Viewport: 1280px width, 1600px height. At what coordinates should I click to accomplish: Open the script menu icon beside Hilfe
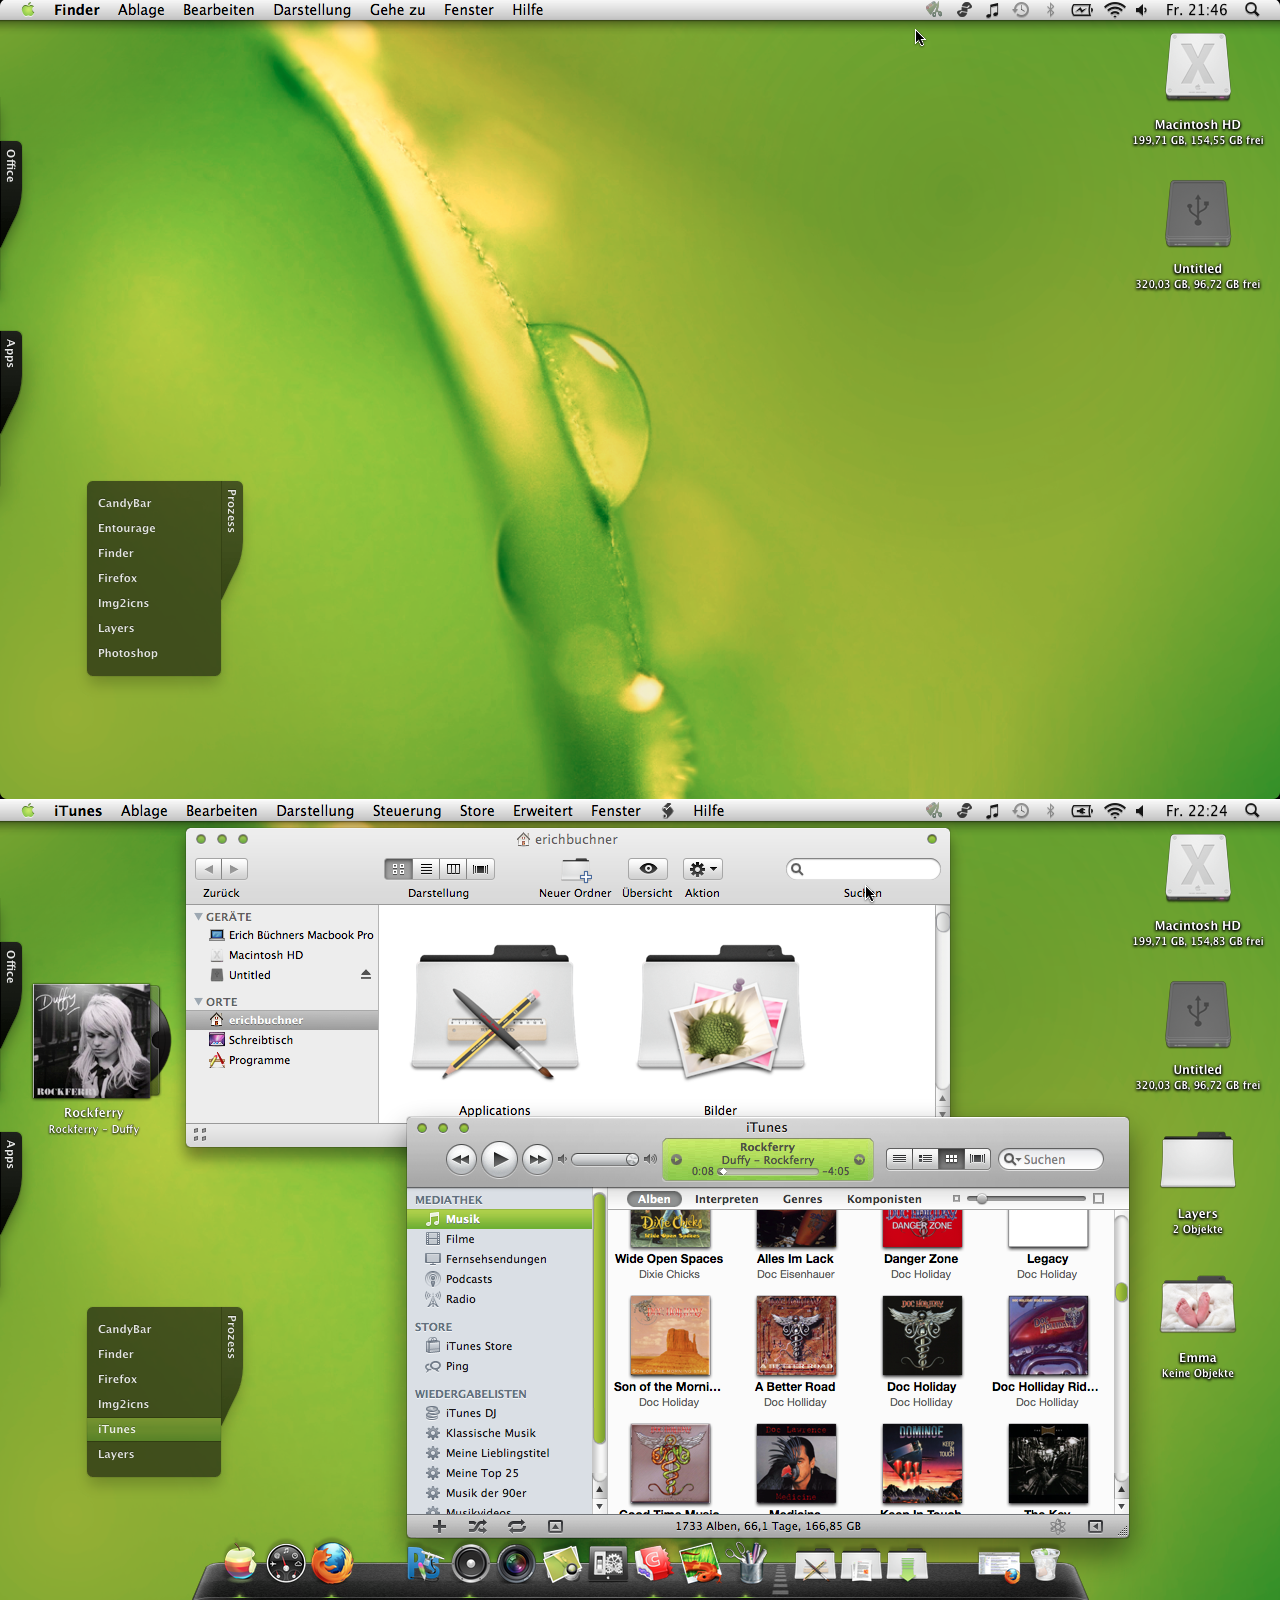pyautogui.click(x=667, y=811)
